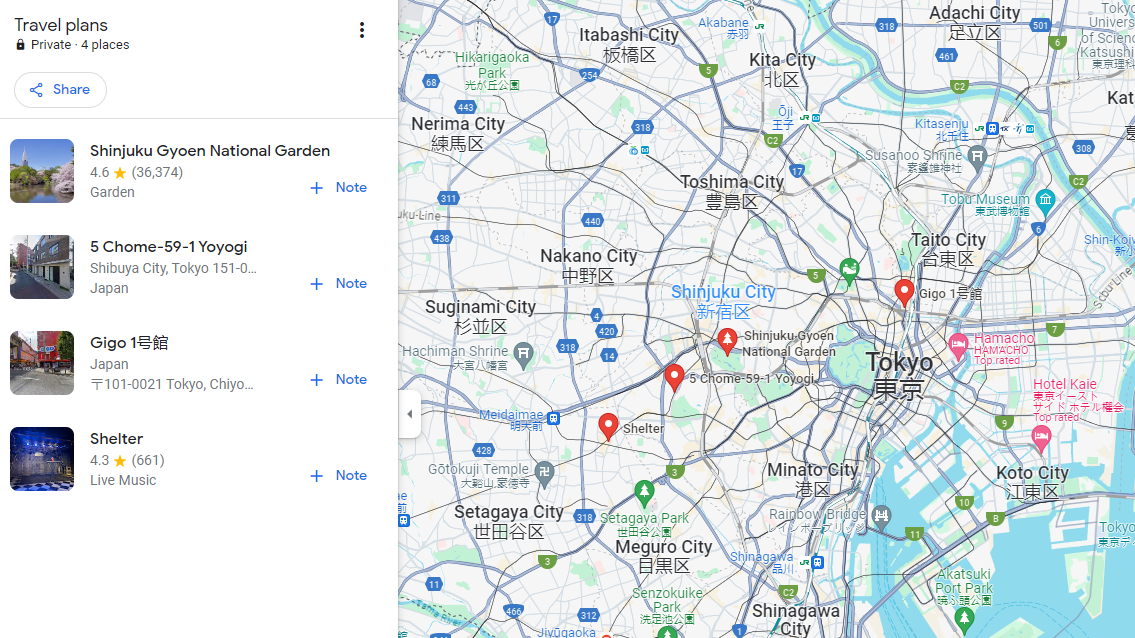This screenshot has width=1135, height=638.
Task: Add a note to Shinjuku Gyoen National Garden
Action: tap(338, 188)
